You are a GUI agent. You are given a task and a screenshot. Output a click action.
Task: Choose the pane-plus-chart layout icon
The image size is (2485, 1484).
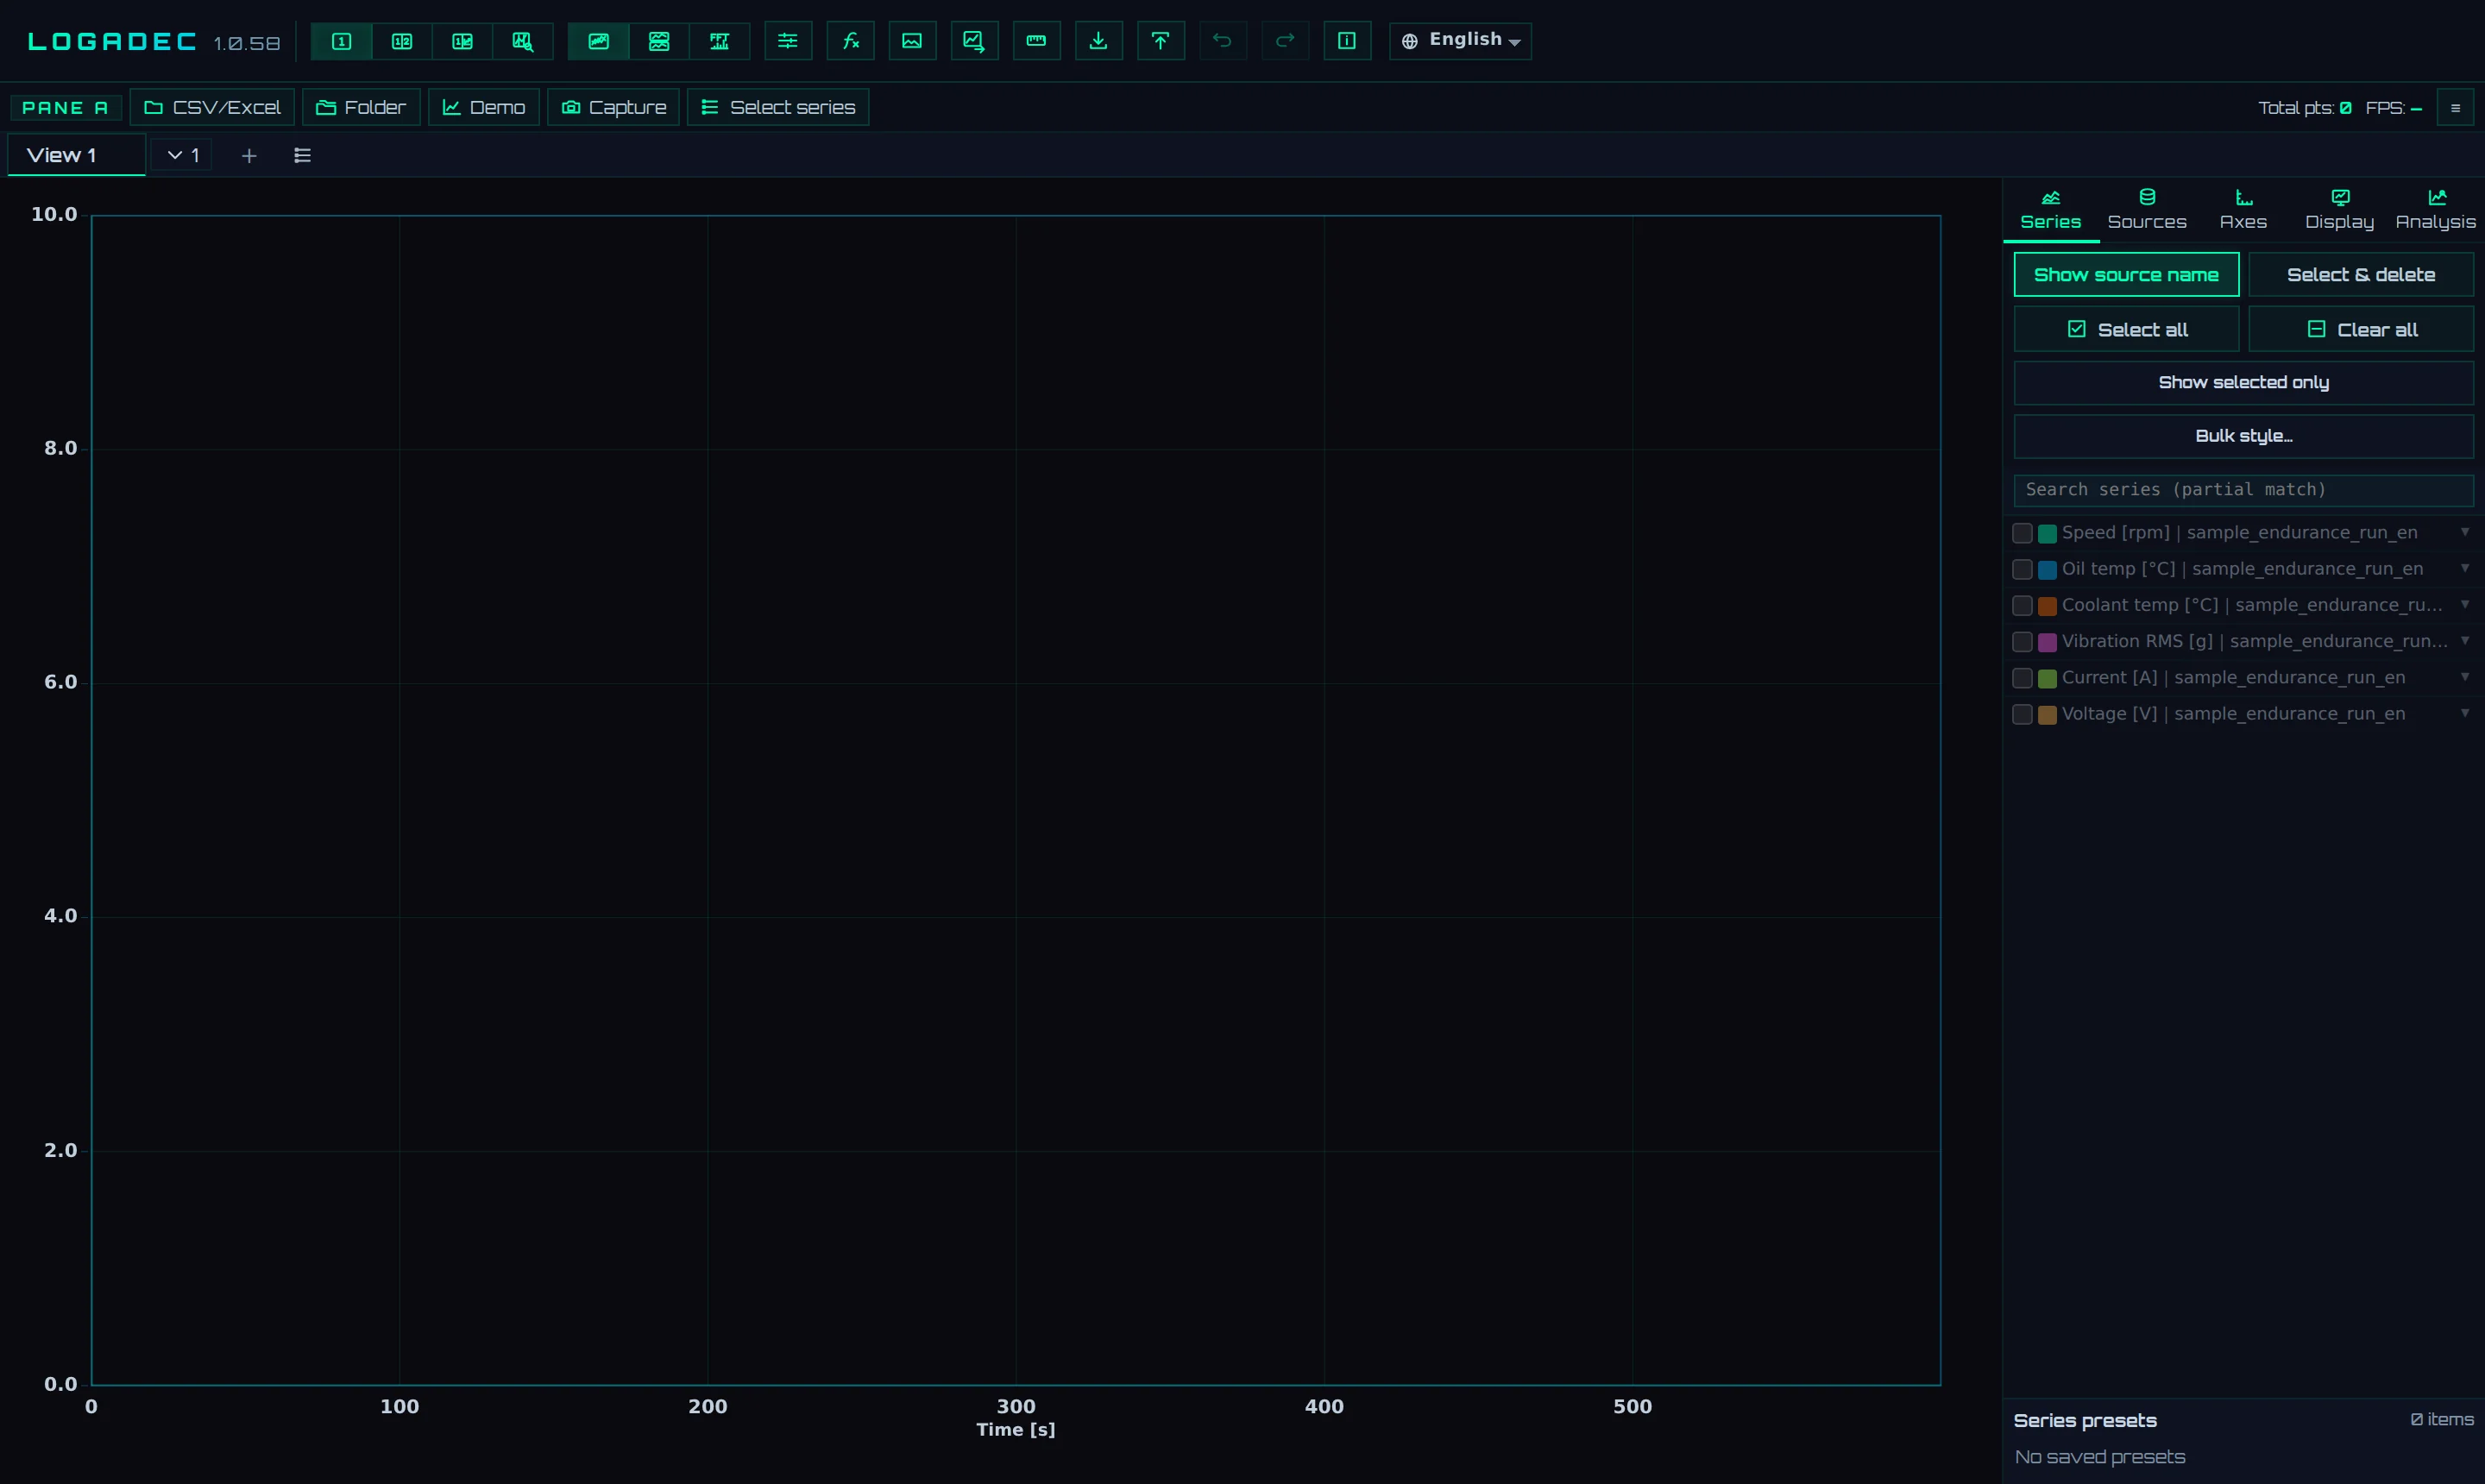462,41
